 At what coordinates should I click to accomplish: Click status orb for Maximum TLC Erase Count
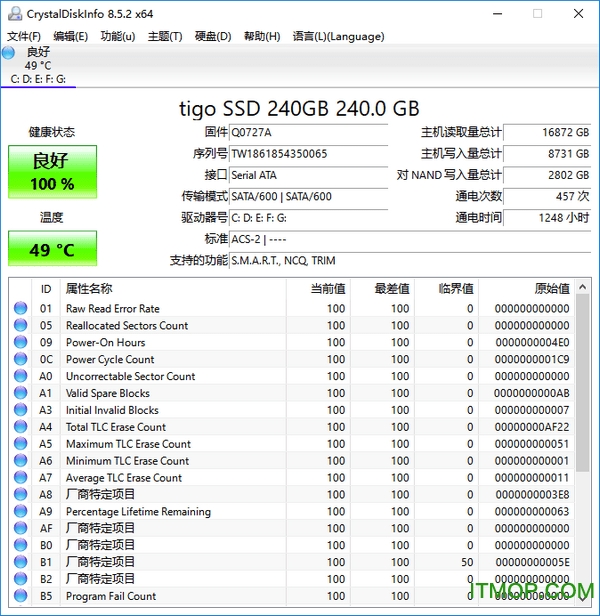[20, 444]
